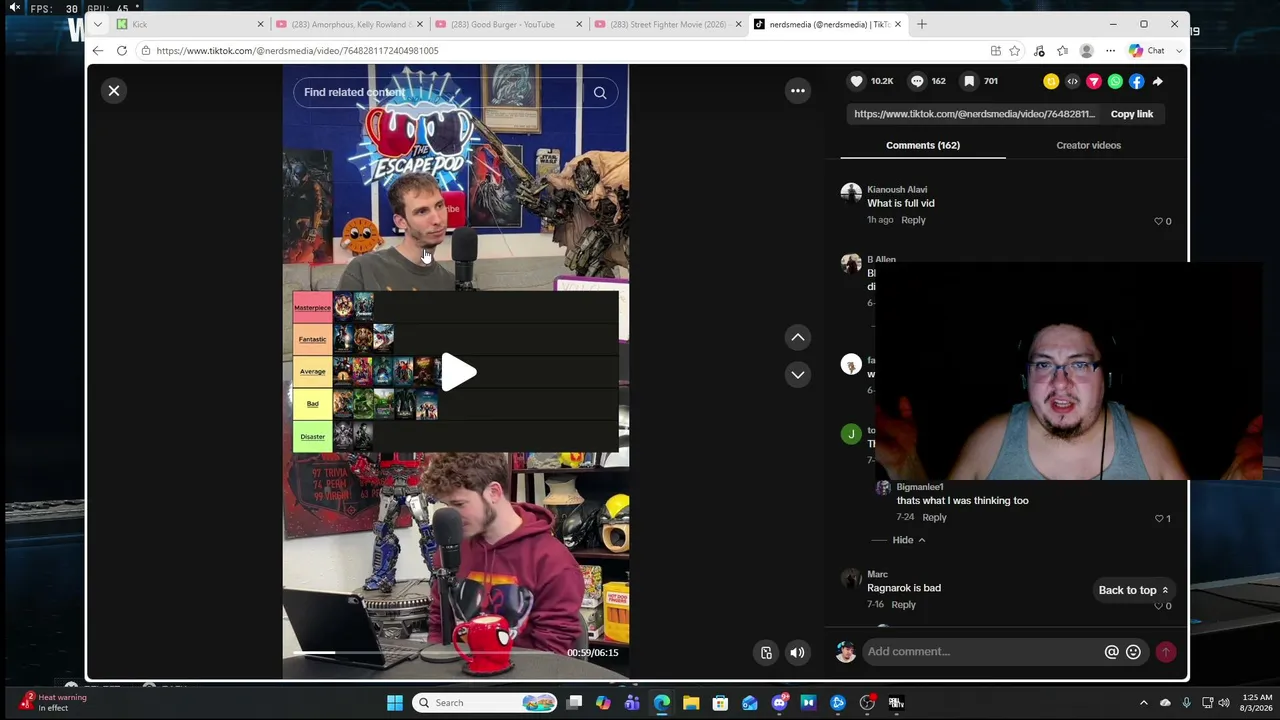Screen dimensions: 1280x720
Task: Refresh the TikTok page
Action: [x=122, y=51]
